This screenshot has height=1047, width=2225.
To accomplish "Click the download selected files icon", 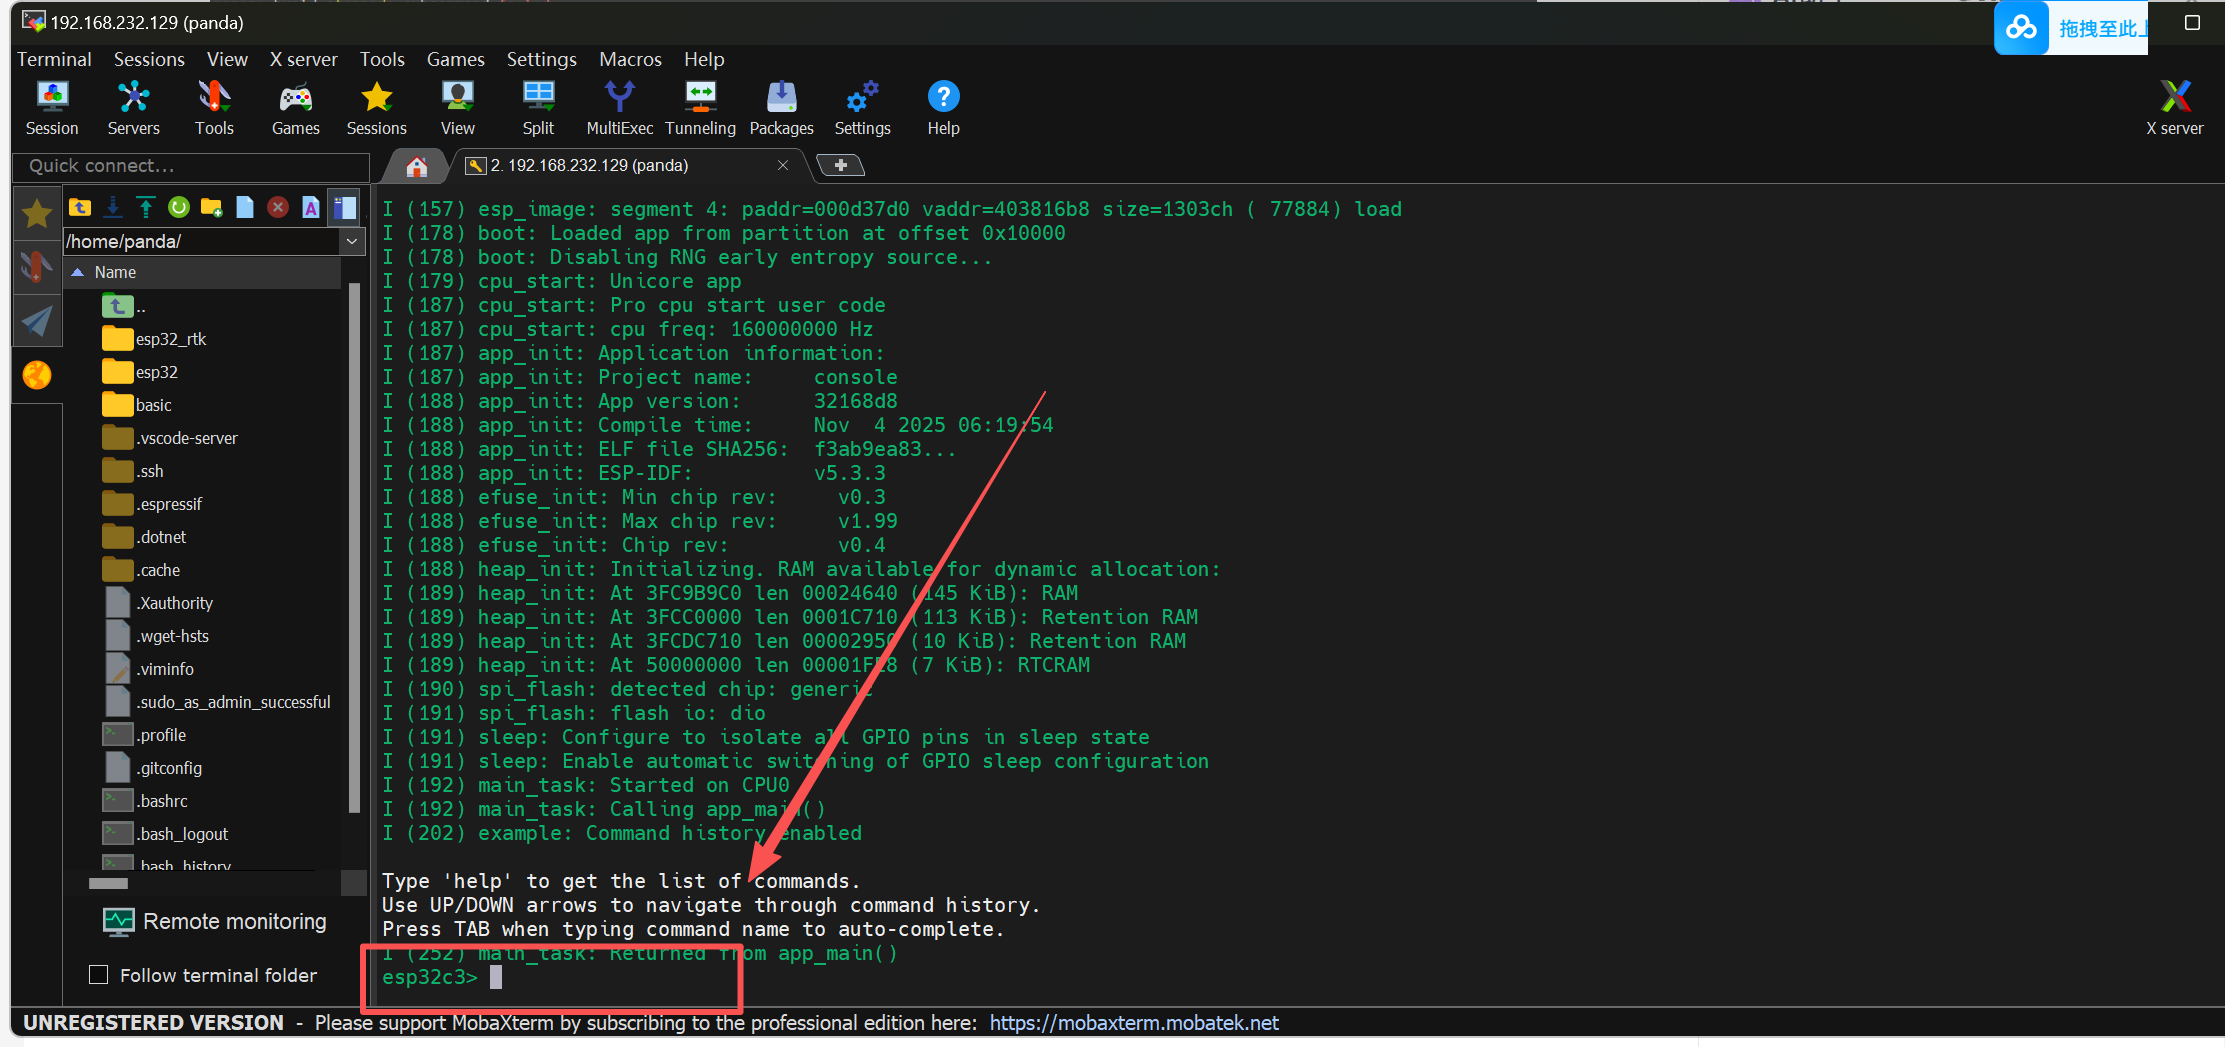I will 113,207.
